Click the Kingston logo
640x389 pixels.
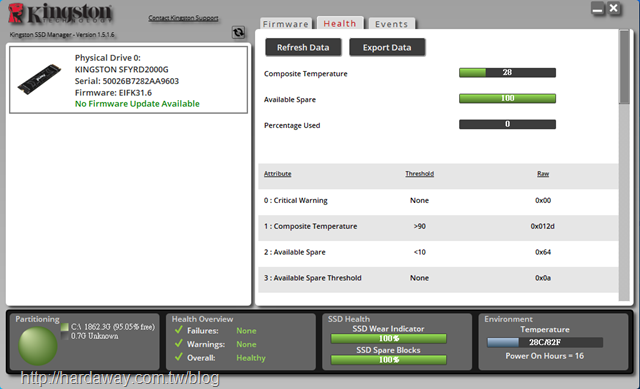[60, 13]
